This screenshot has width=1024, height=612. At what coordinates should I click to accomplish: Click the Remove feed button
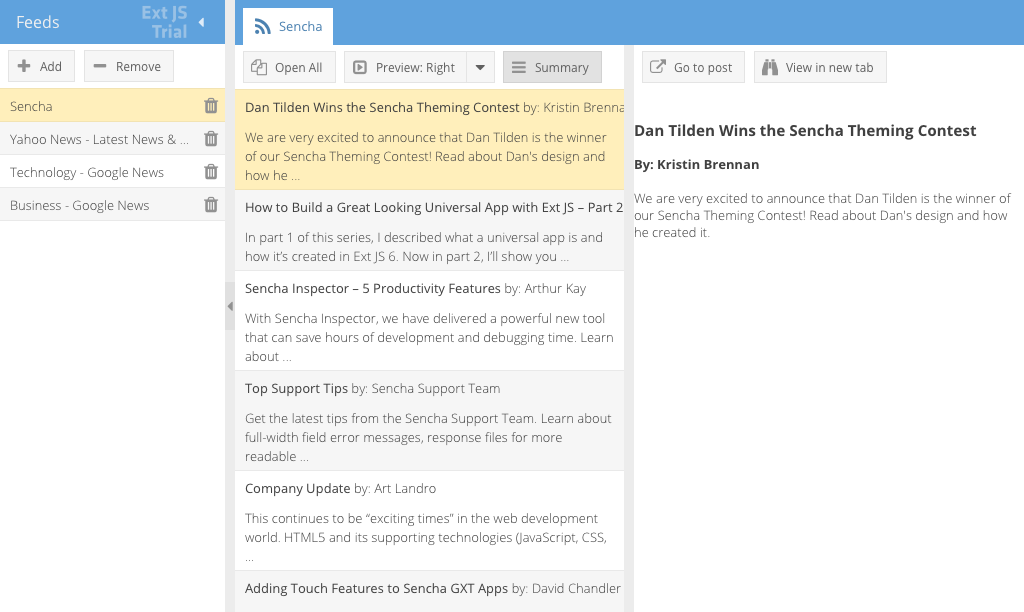point(129,66)
